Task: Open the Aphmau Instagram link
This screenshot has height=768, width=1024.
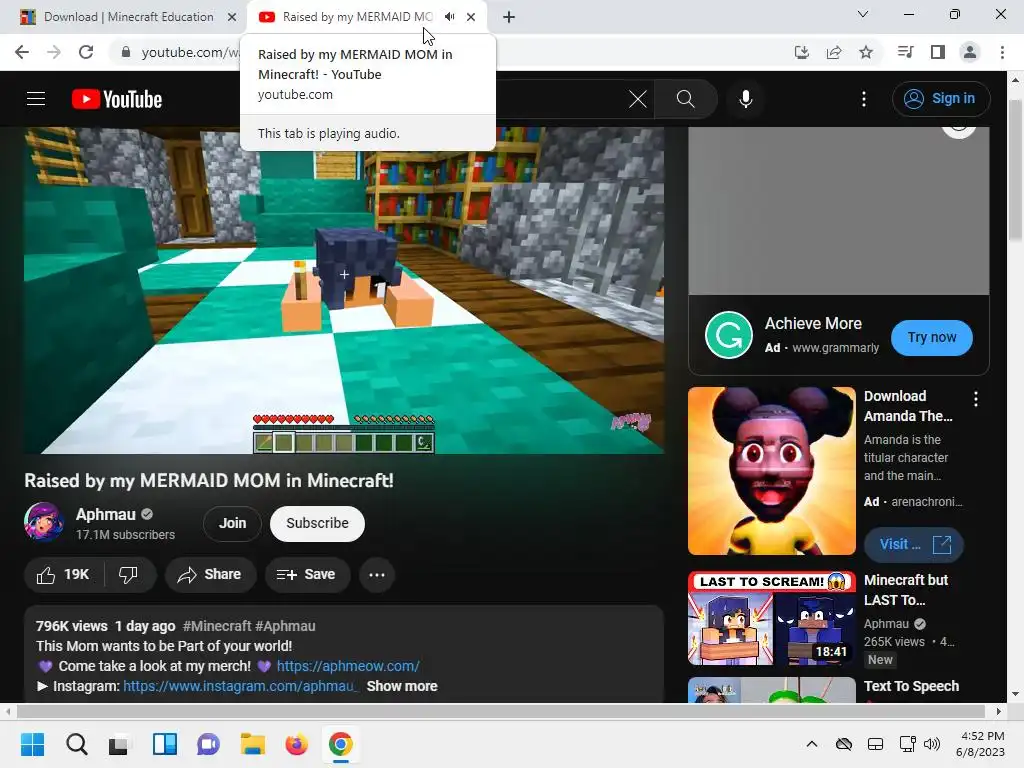Action: (x=241, y=686)
